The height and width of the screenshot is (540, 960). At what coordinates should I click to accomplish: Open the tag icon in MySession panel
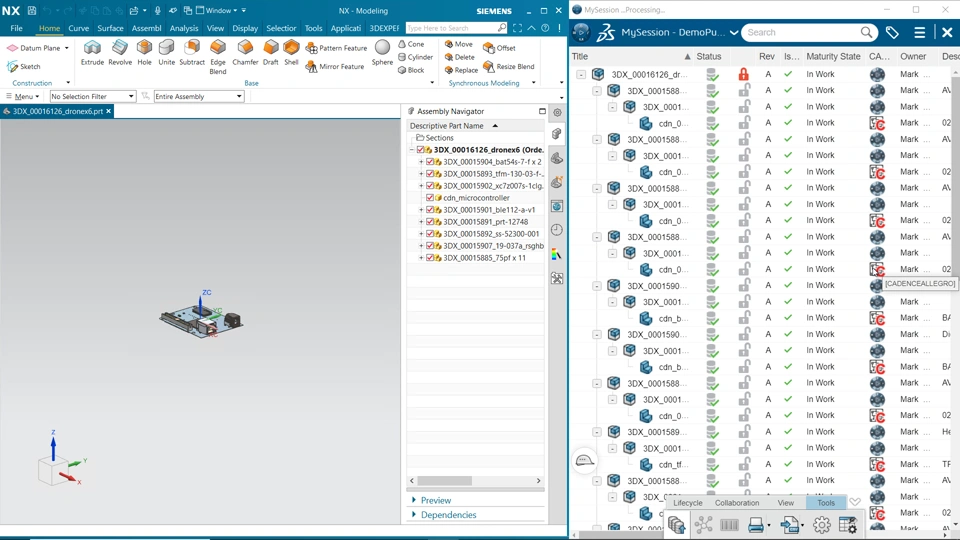pyautogui.click(x=892, y=32)
